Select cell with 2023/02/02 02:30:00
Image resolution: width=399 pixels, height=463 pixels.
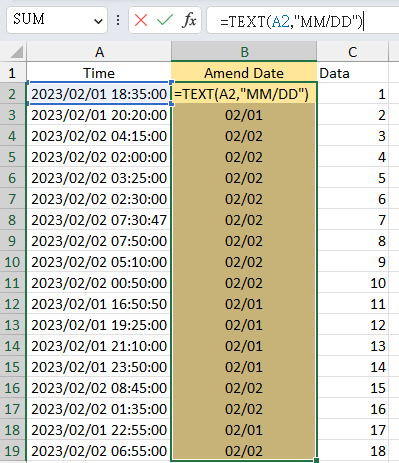click(x=99, y=199)
